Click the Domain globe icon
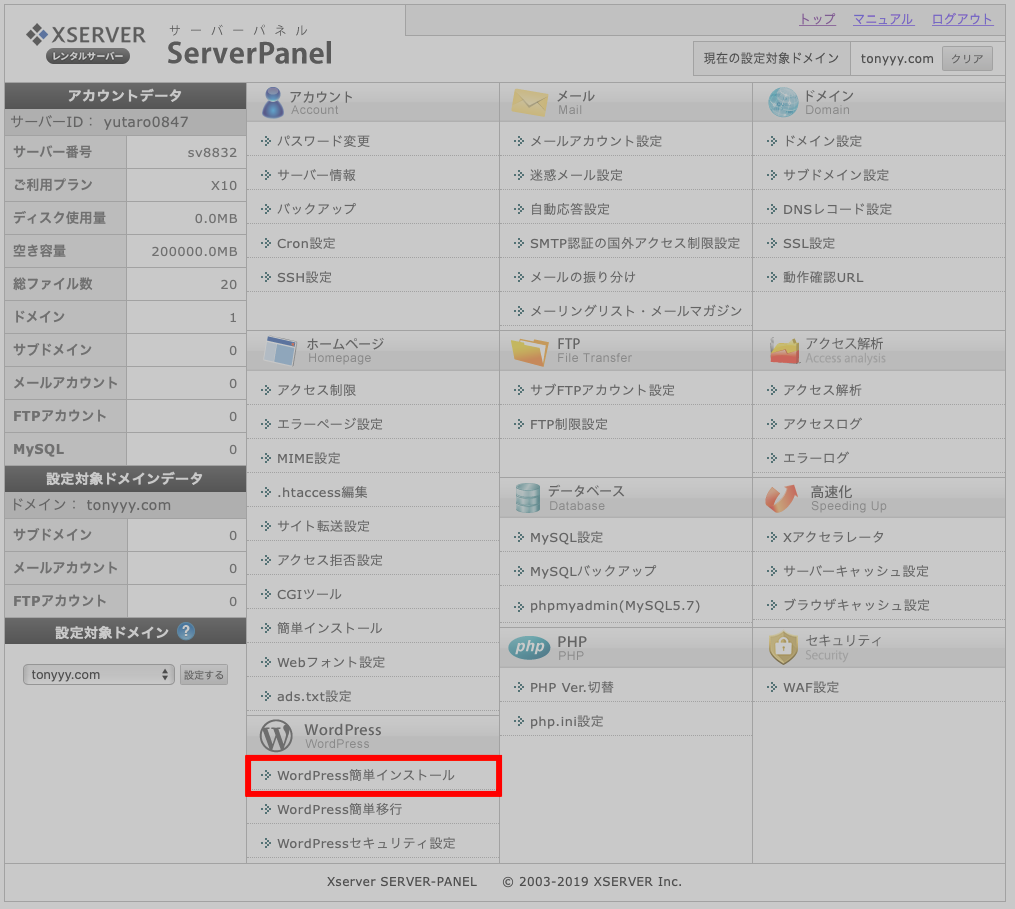This screenshot has height=909, width=1015. 783,102
